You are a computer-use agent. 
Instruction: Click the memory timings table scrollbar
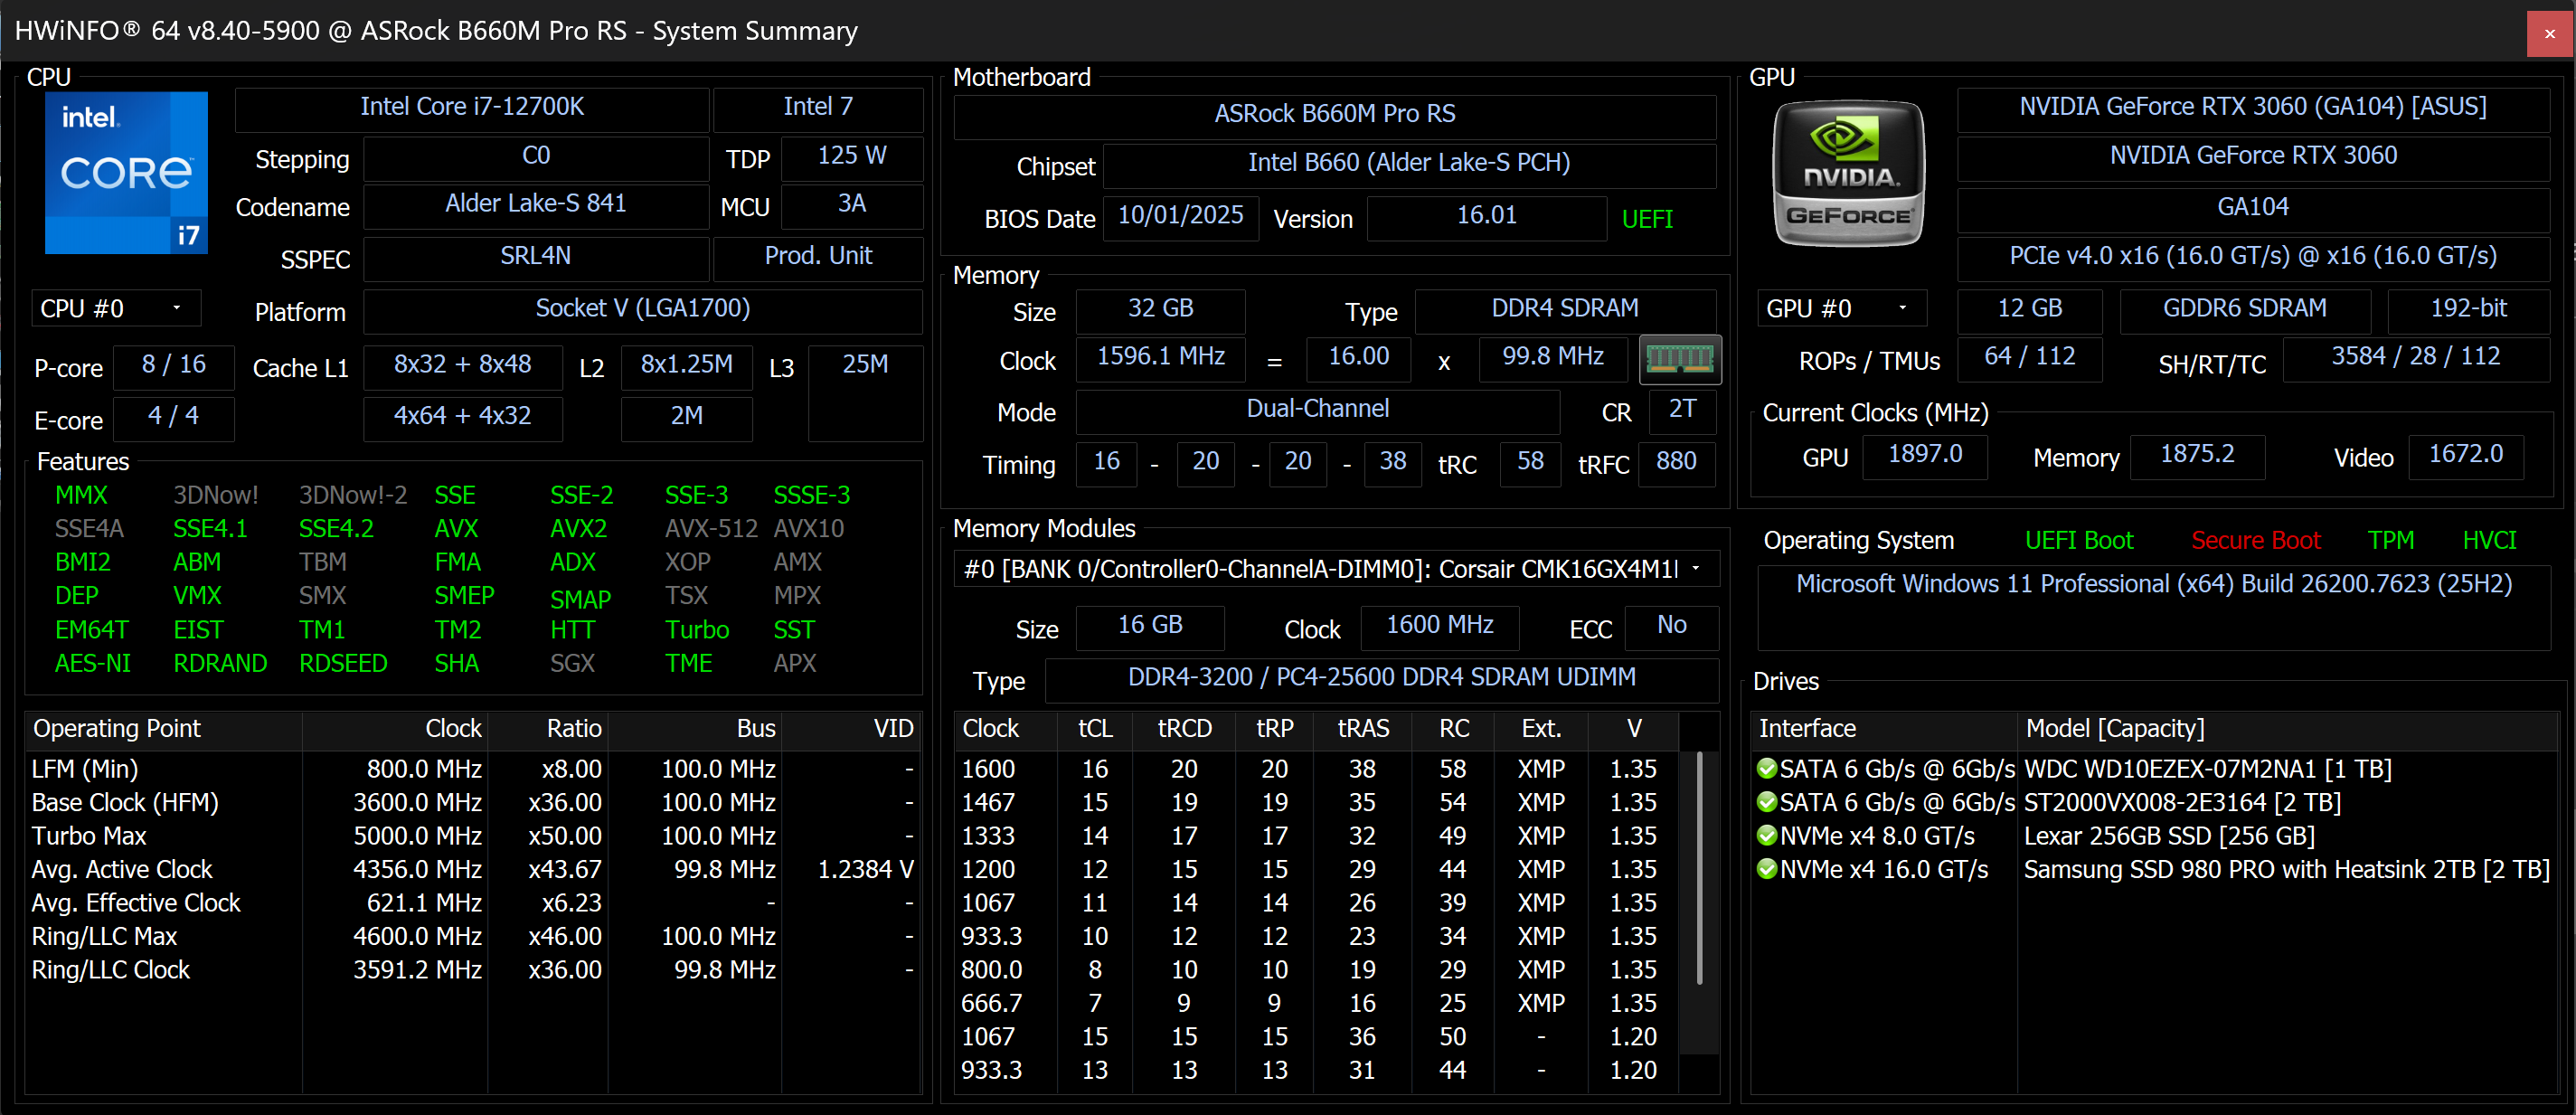[x=1698, y=868]
